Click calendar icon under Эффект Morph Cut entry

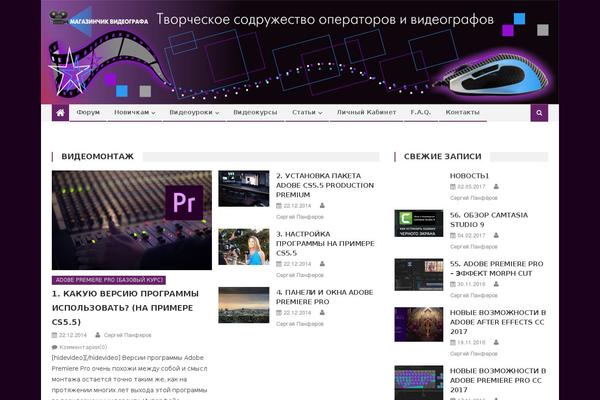click(453, 284)
